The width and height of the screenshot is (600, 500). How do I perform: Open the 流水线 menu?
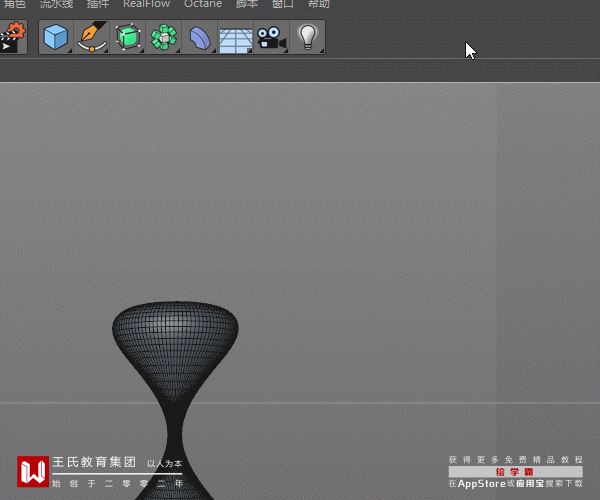[x=56, y=4]
